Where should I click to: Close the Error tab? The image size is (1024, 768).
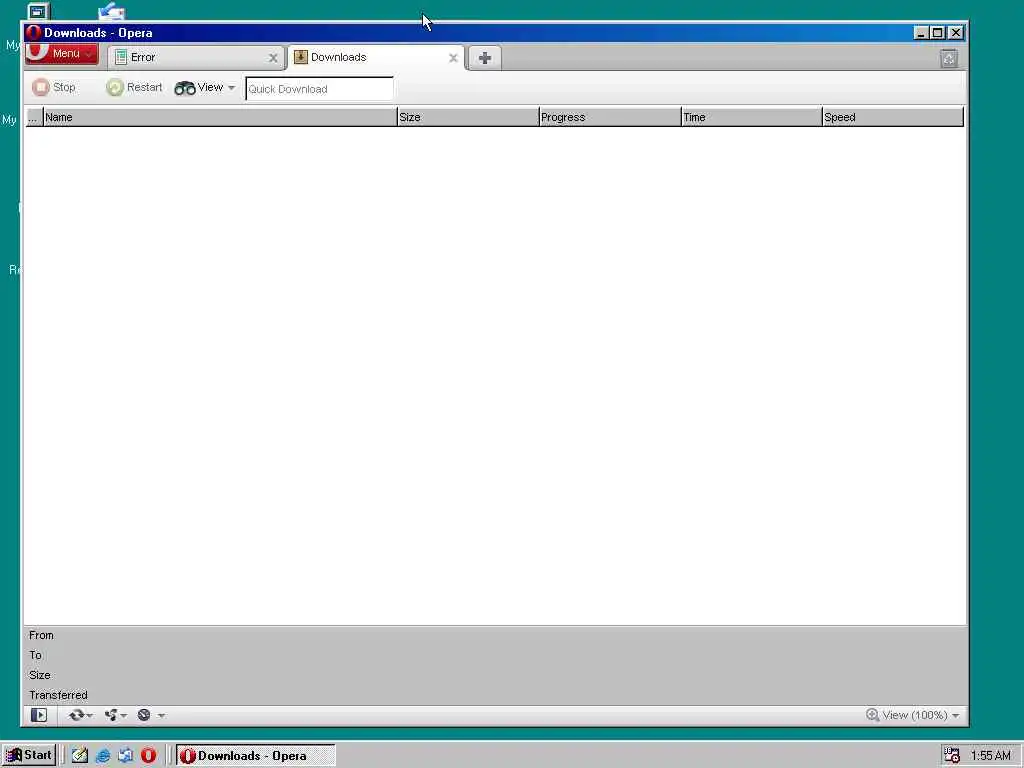pyautogui.click(x=273, y=58)
